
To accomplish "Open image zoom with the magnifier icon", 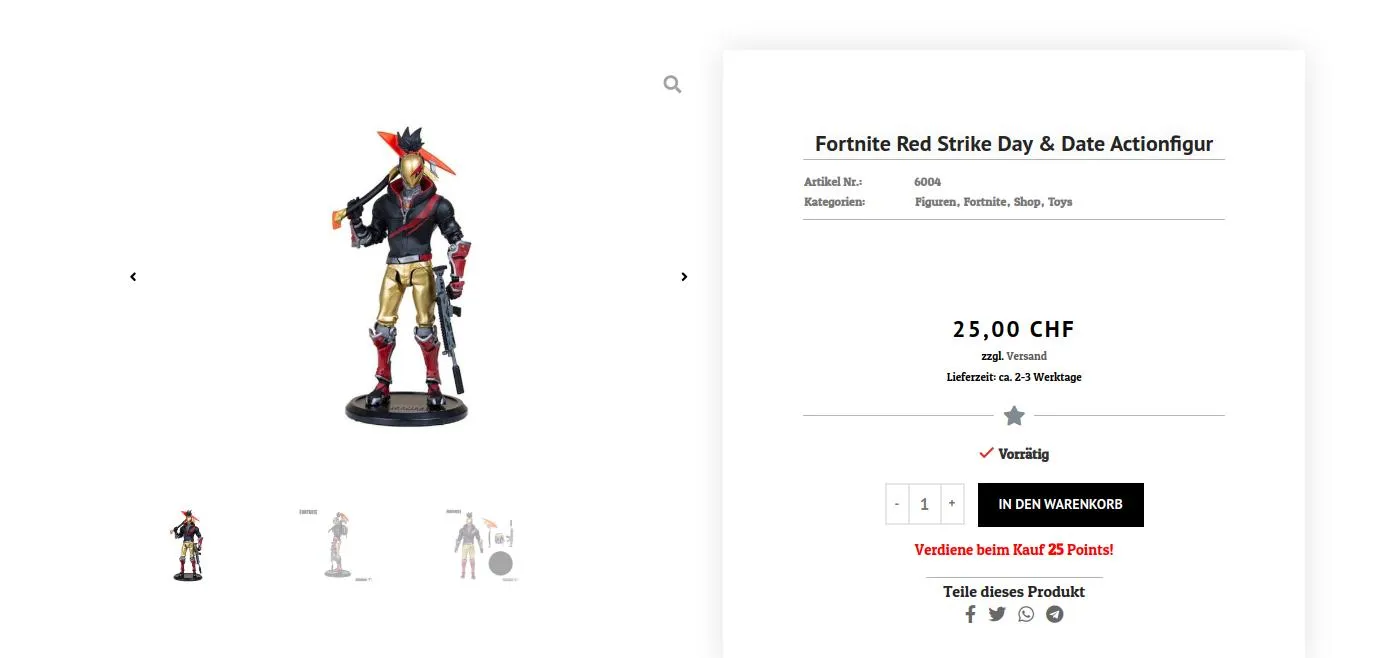I will coord(672,85).
